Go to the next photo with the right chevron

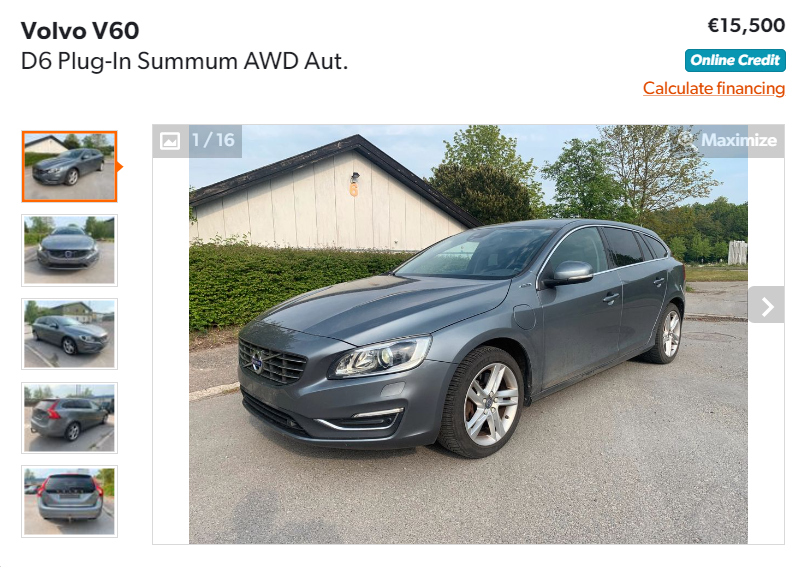pos(767,305)
